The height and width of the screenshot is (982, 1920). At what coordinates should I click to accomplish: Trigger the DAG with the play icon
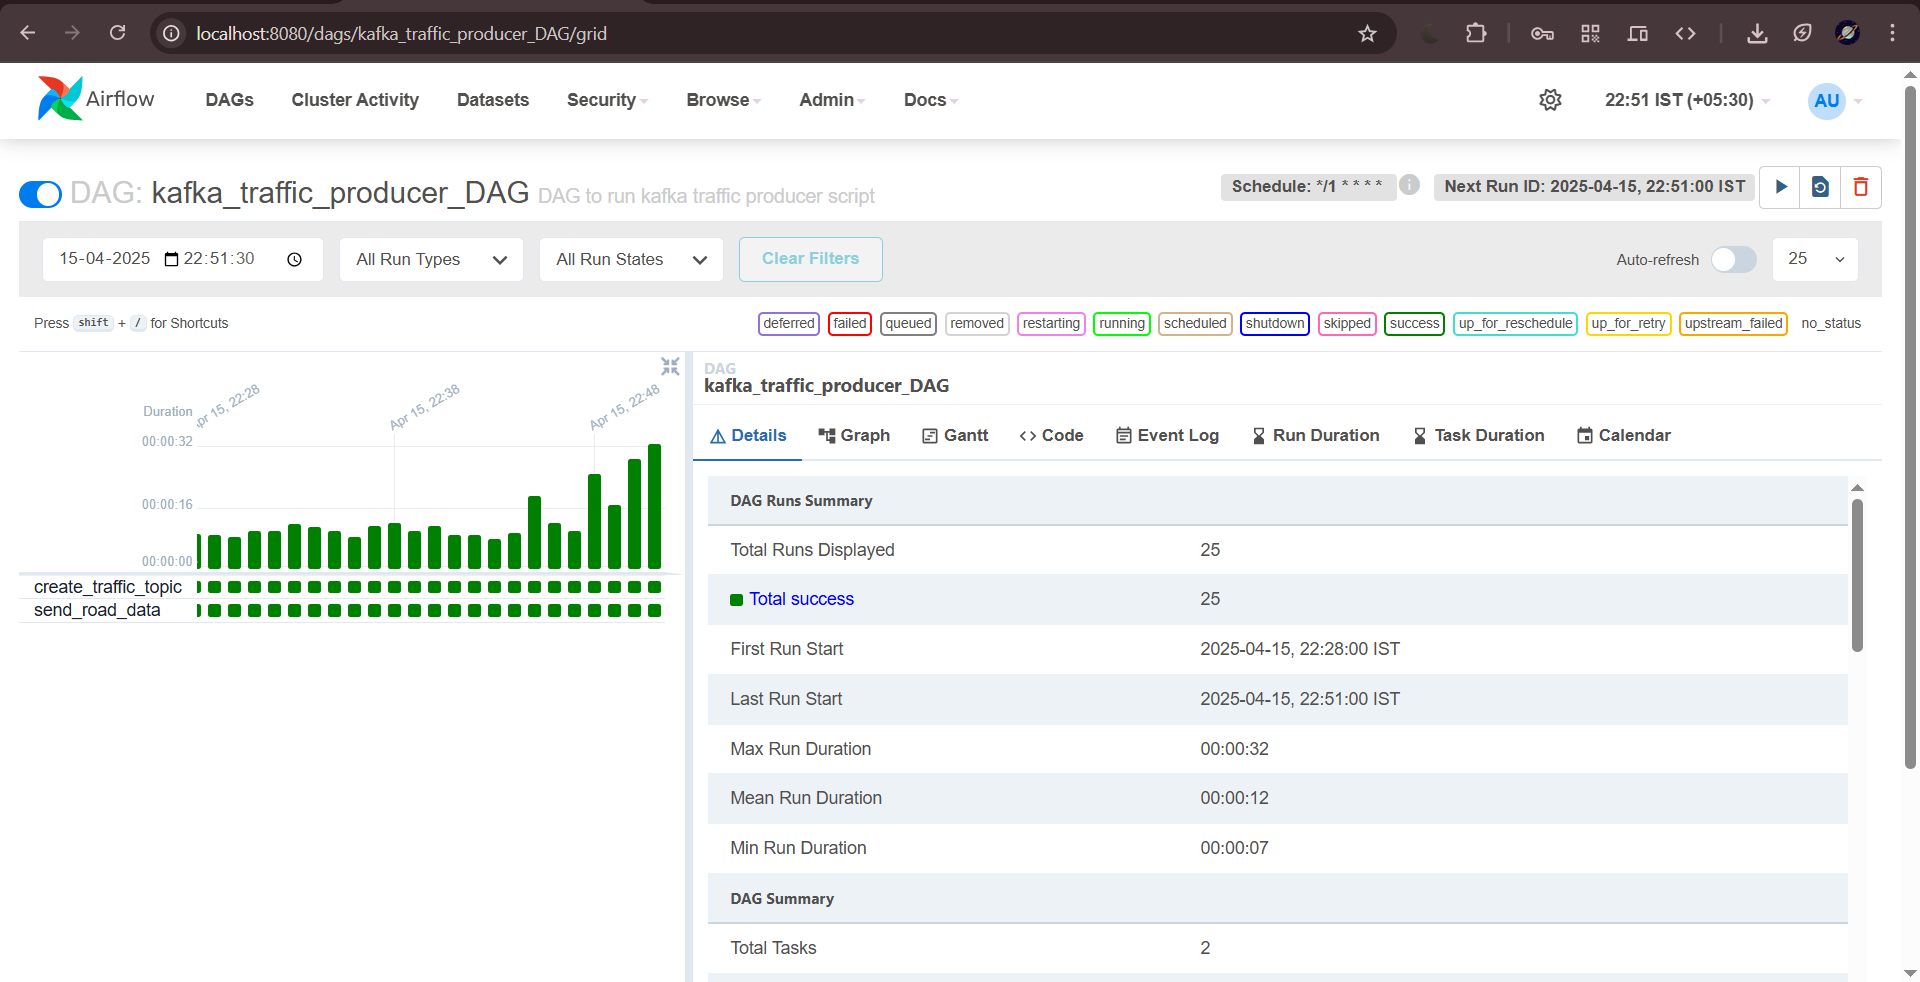point(1781,187)
